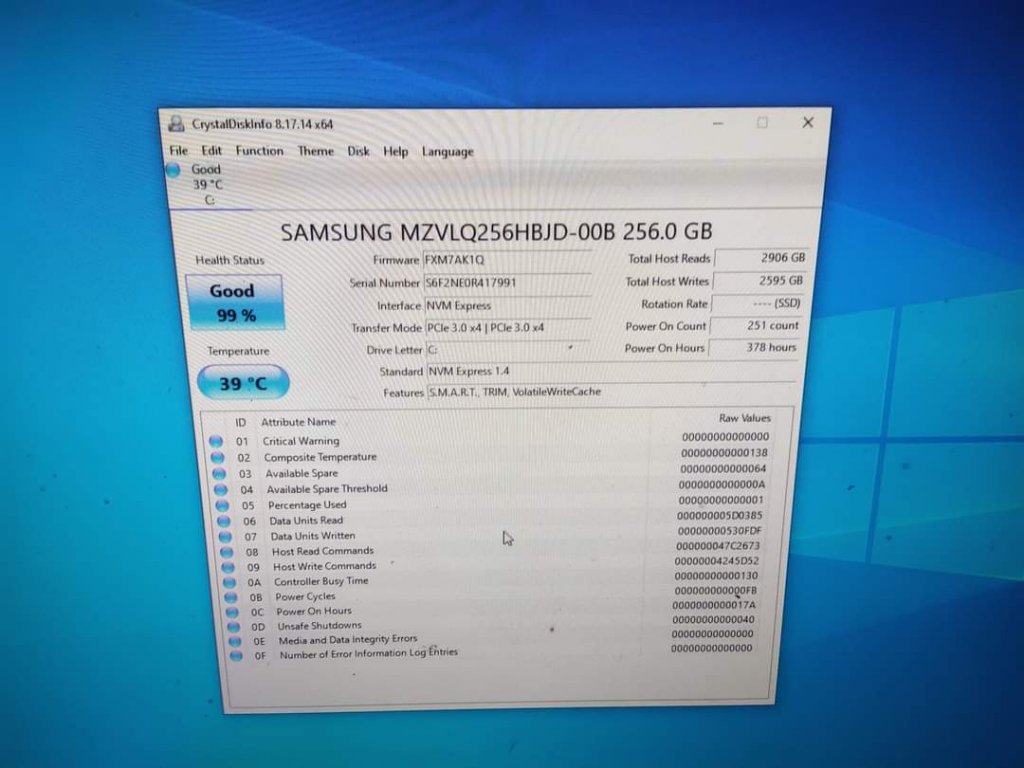Open the Edit menu
The height and width of the screenshot is (768, 1024).
(212, 150)
